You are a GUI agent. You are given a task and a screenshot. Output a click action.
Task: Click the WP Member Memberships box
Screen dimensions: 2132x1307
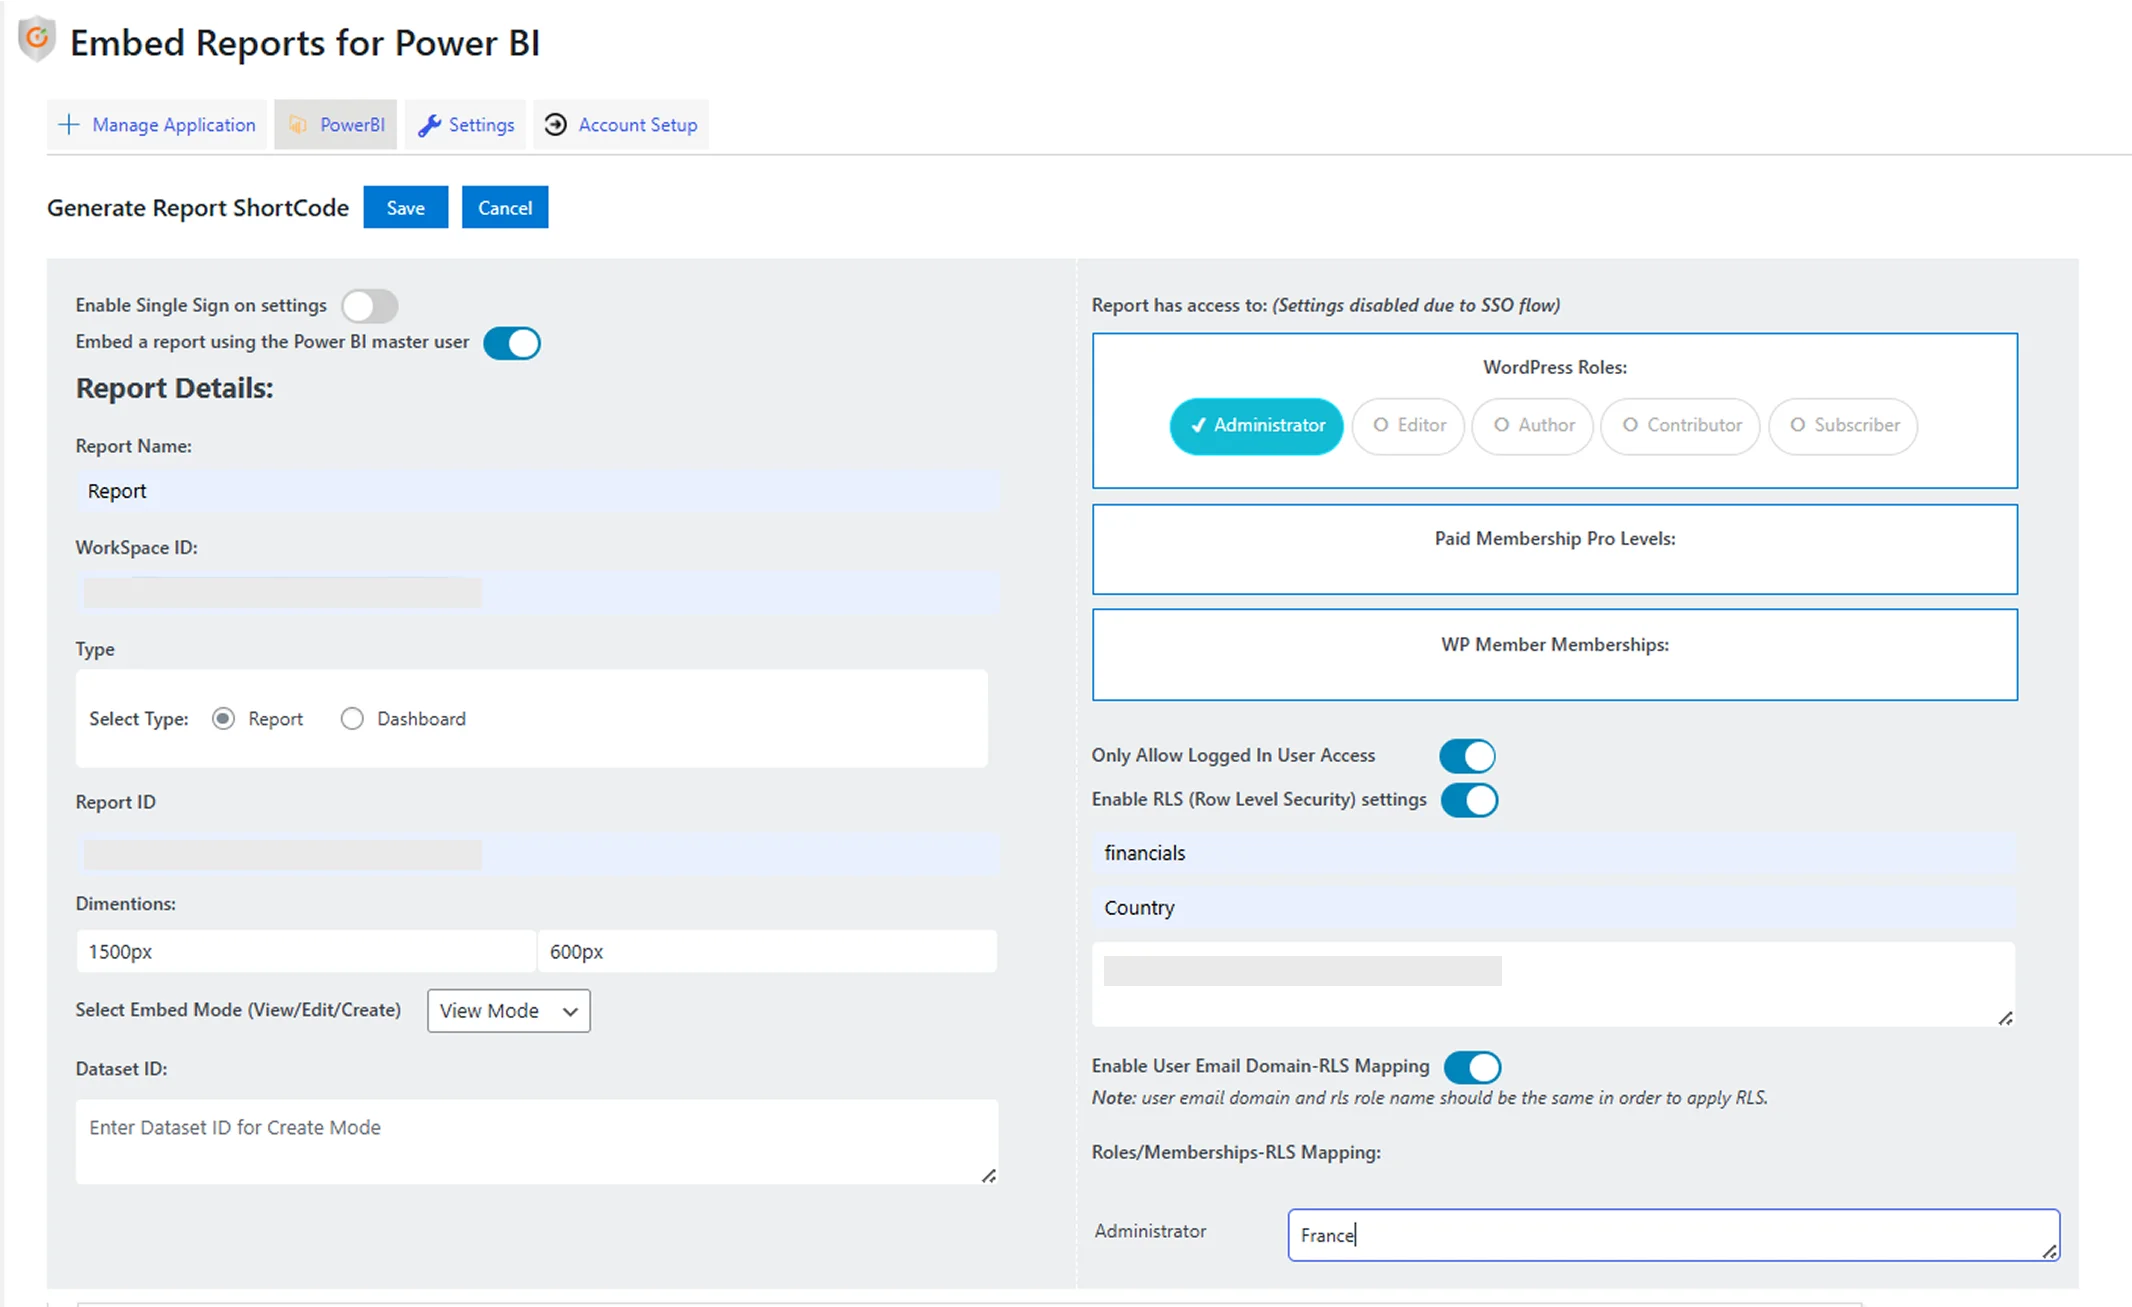(x=1554, y=655)
